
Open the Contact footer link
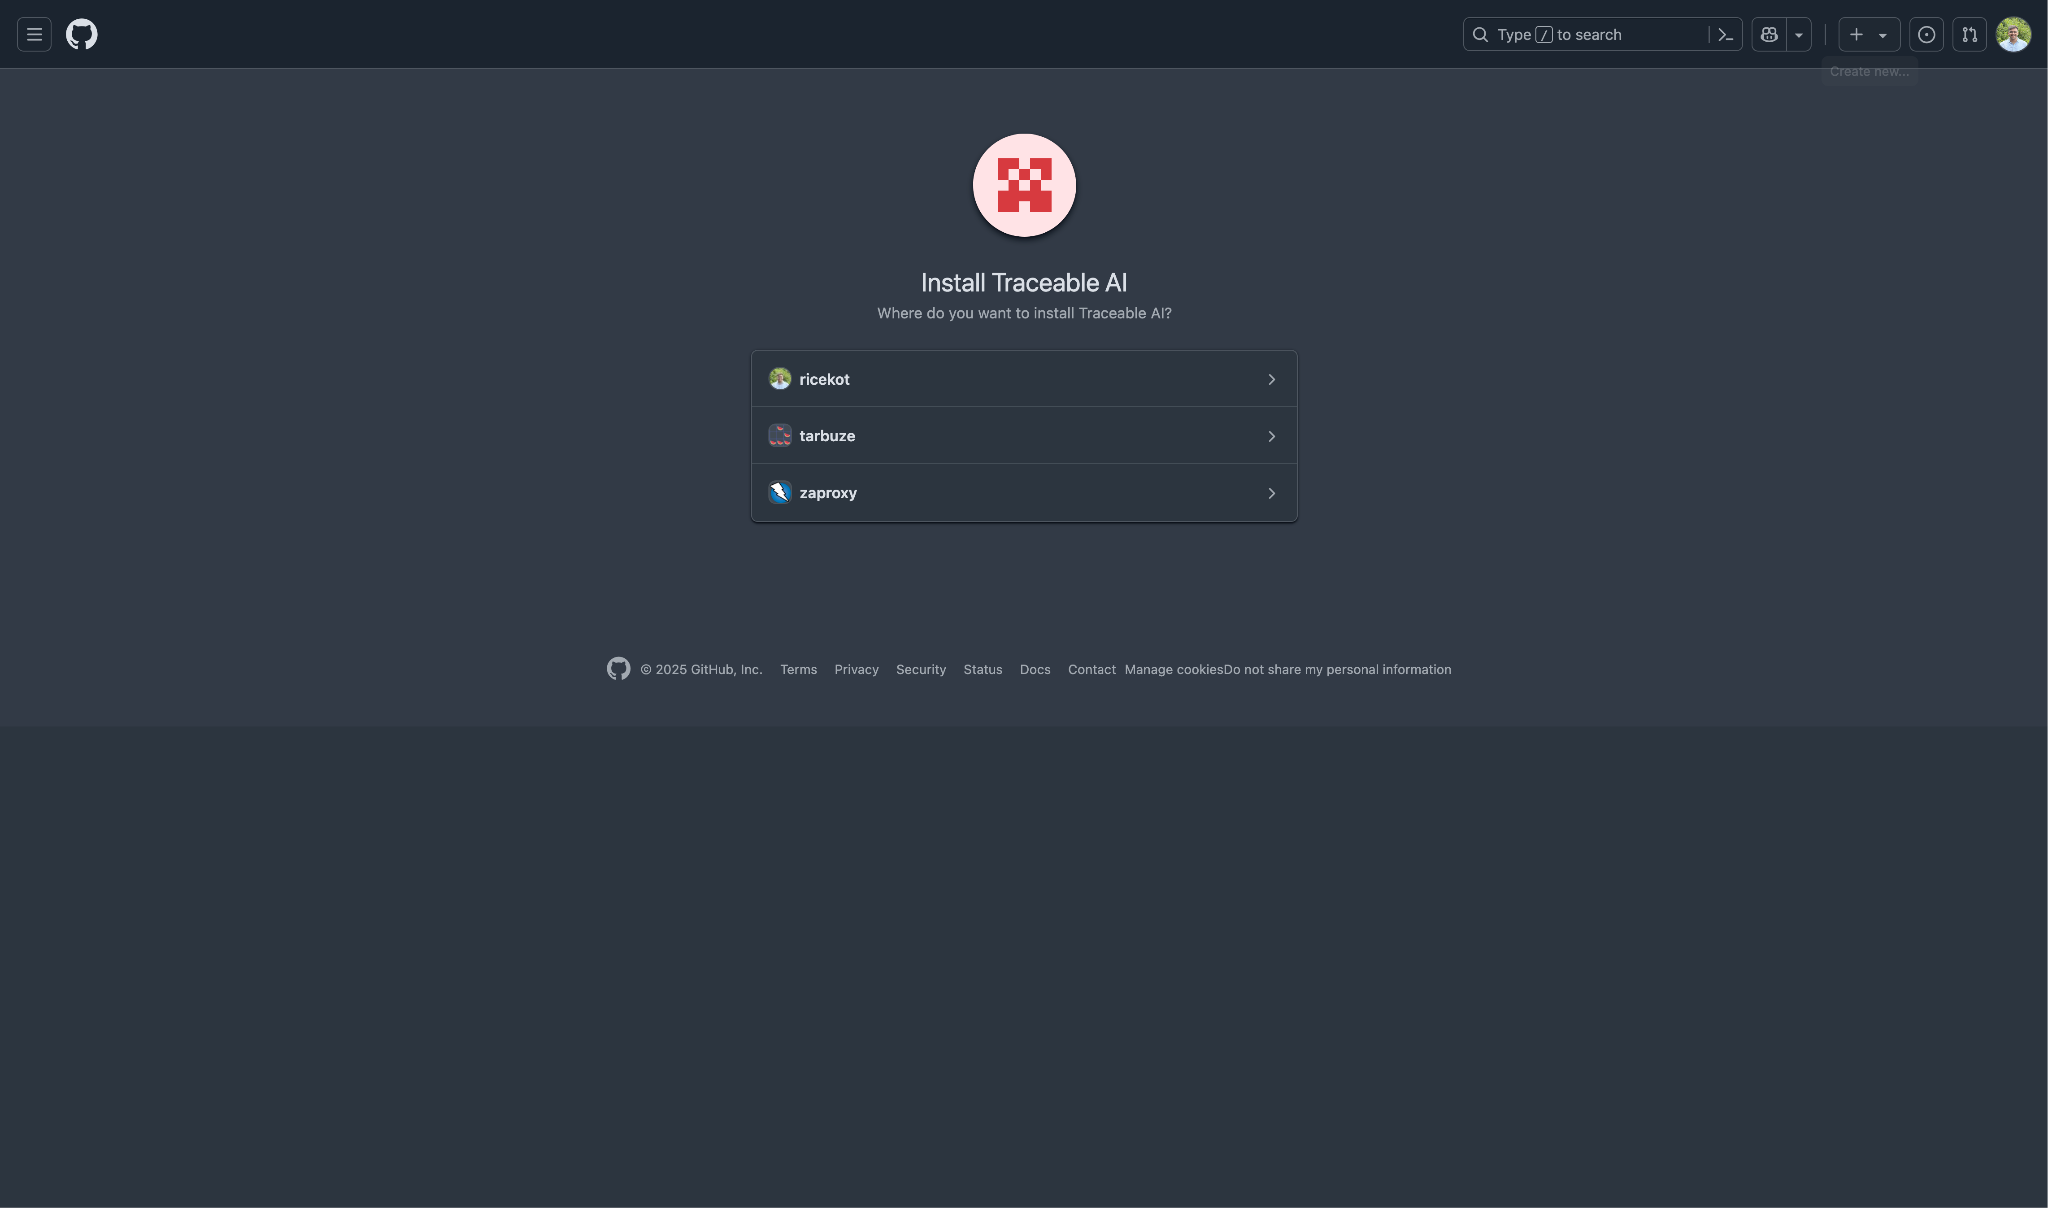click(1091, 670)
